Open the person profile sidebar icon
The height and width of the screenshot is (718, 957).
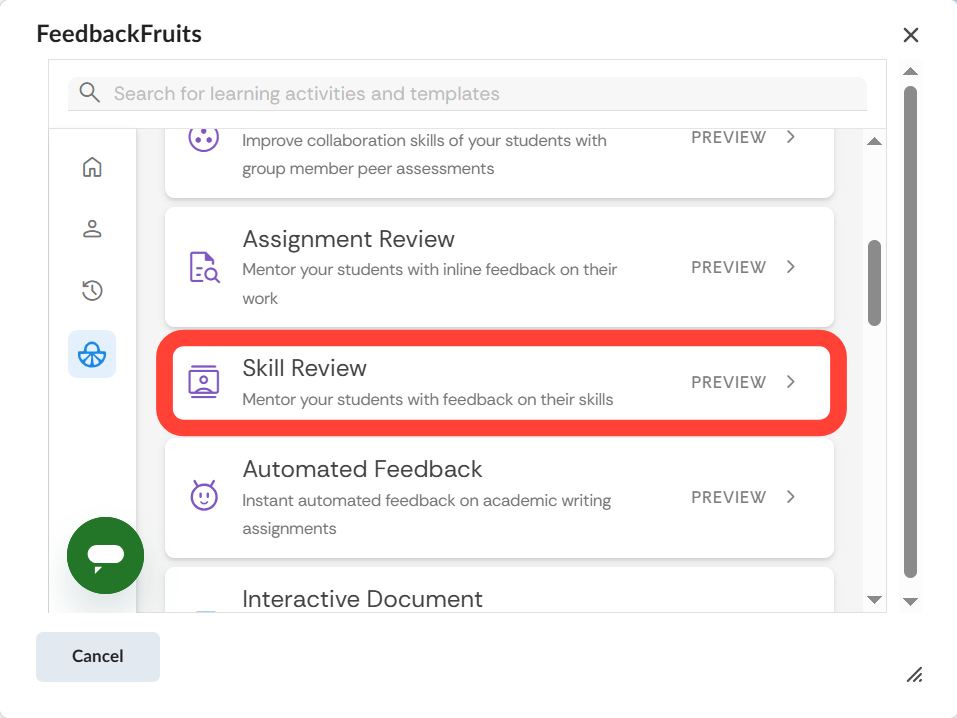click(92, 229)
